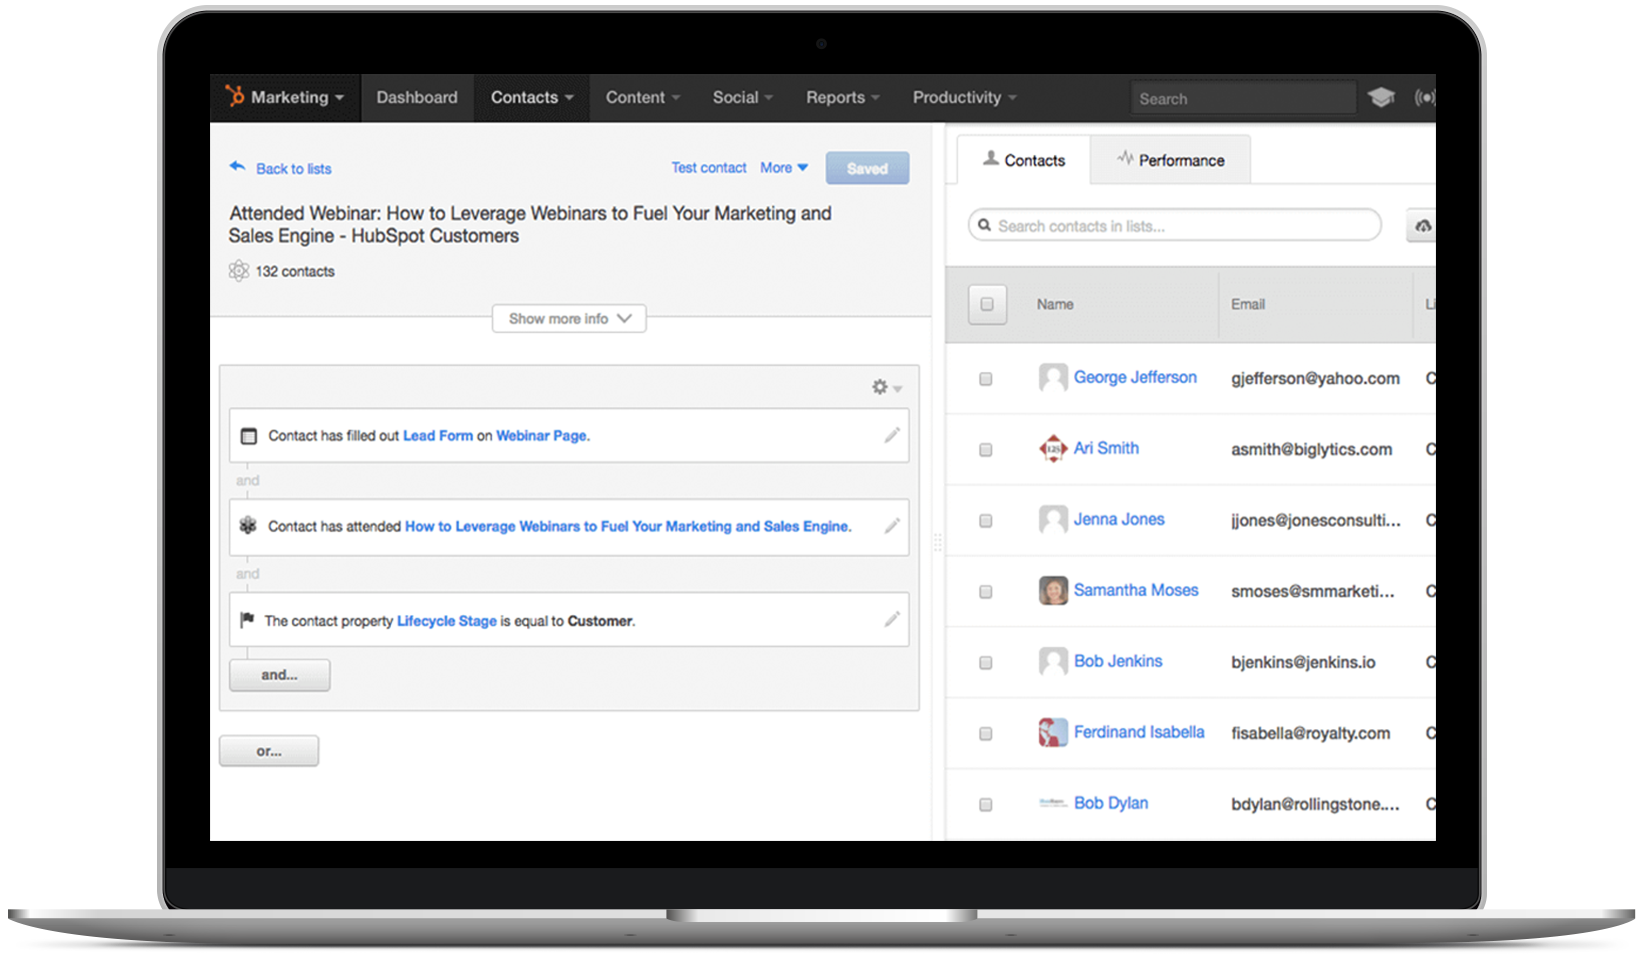The image size is (1648, 956).
Task: Expand the Show more info section
Action: pos(569,319)
